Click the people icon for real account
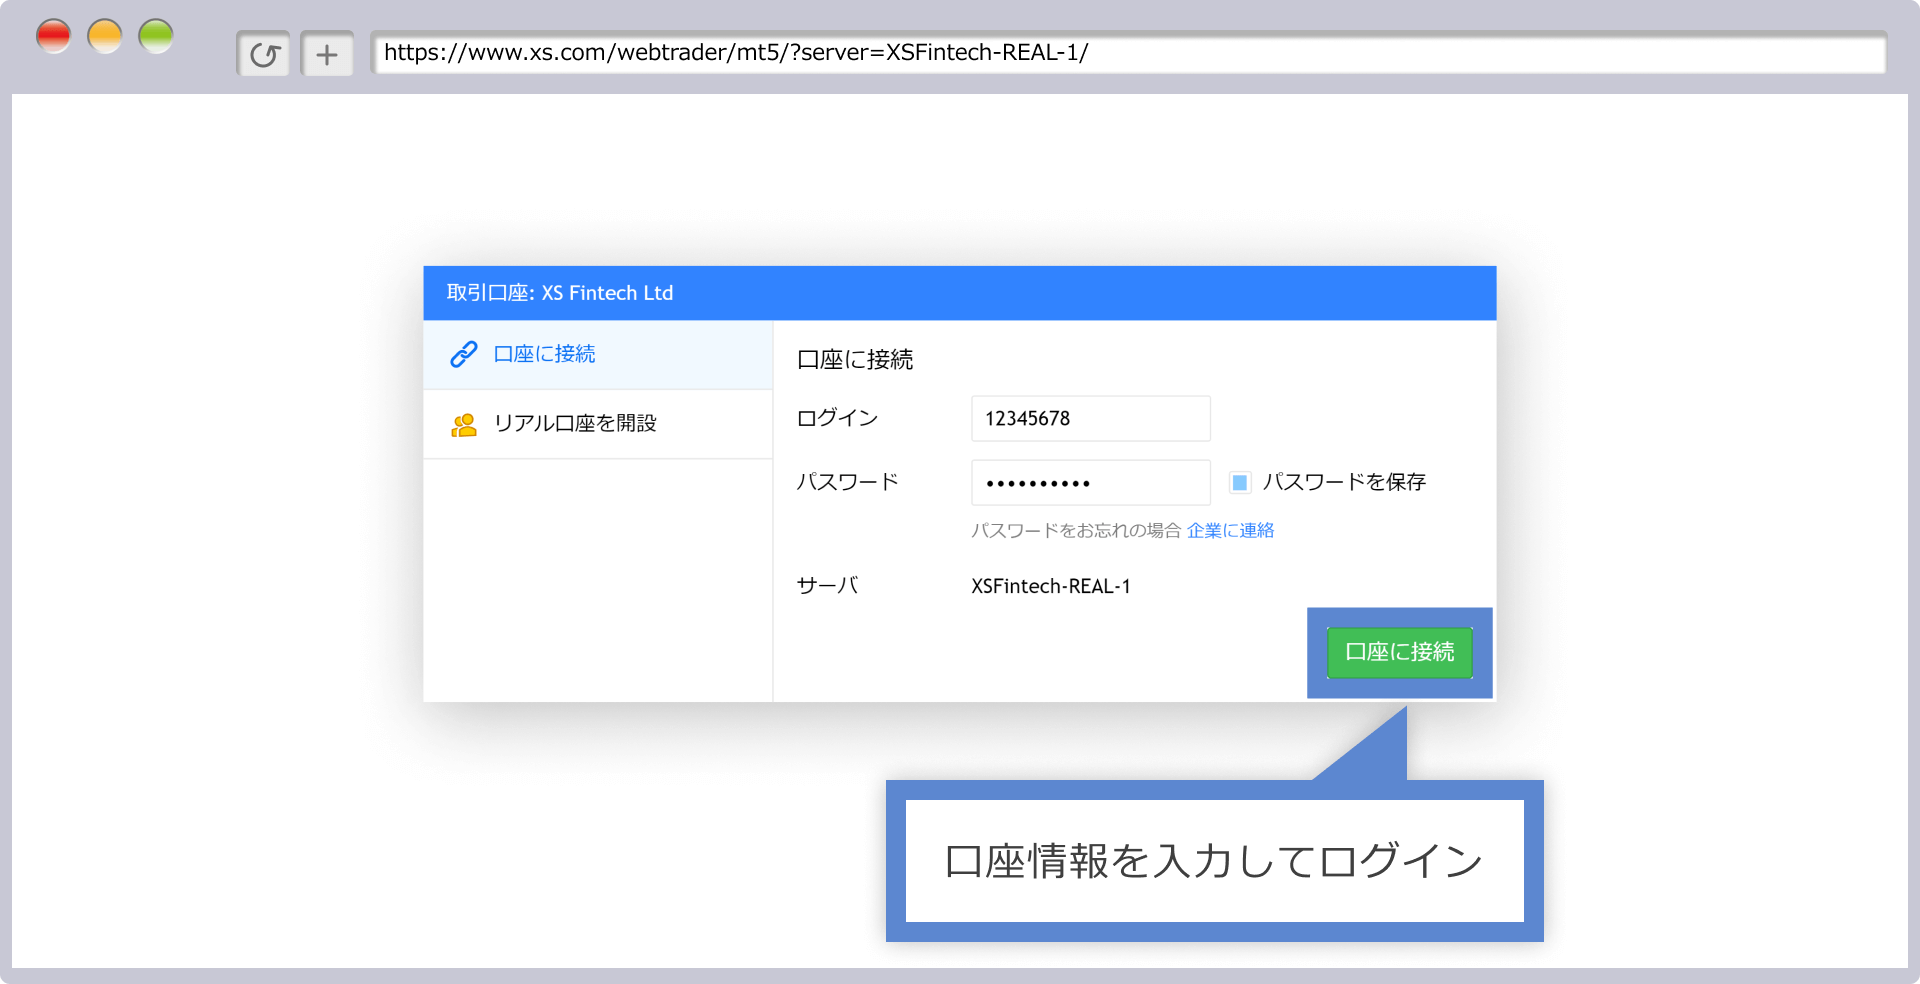This screenshot has width=1920, height=984. click(x=464, y=424)
